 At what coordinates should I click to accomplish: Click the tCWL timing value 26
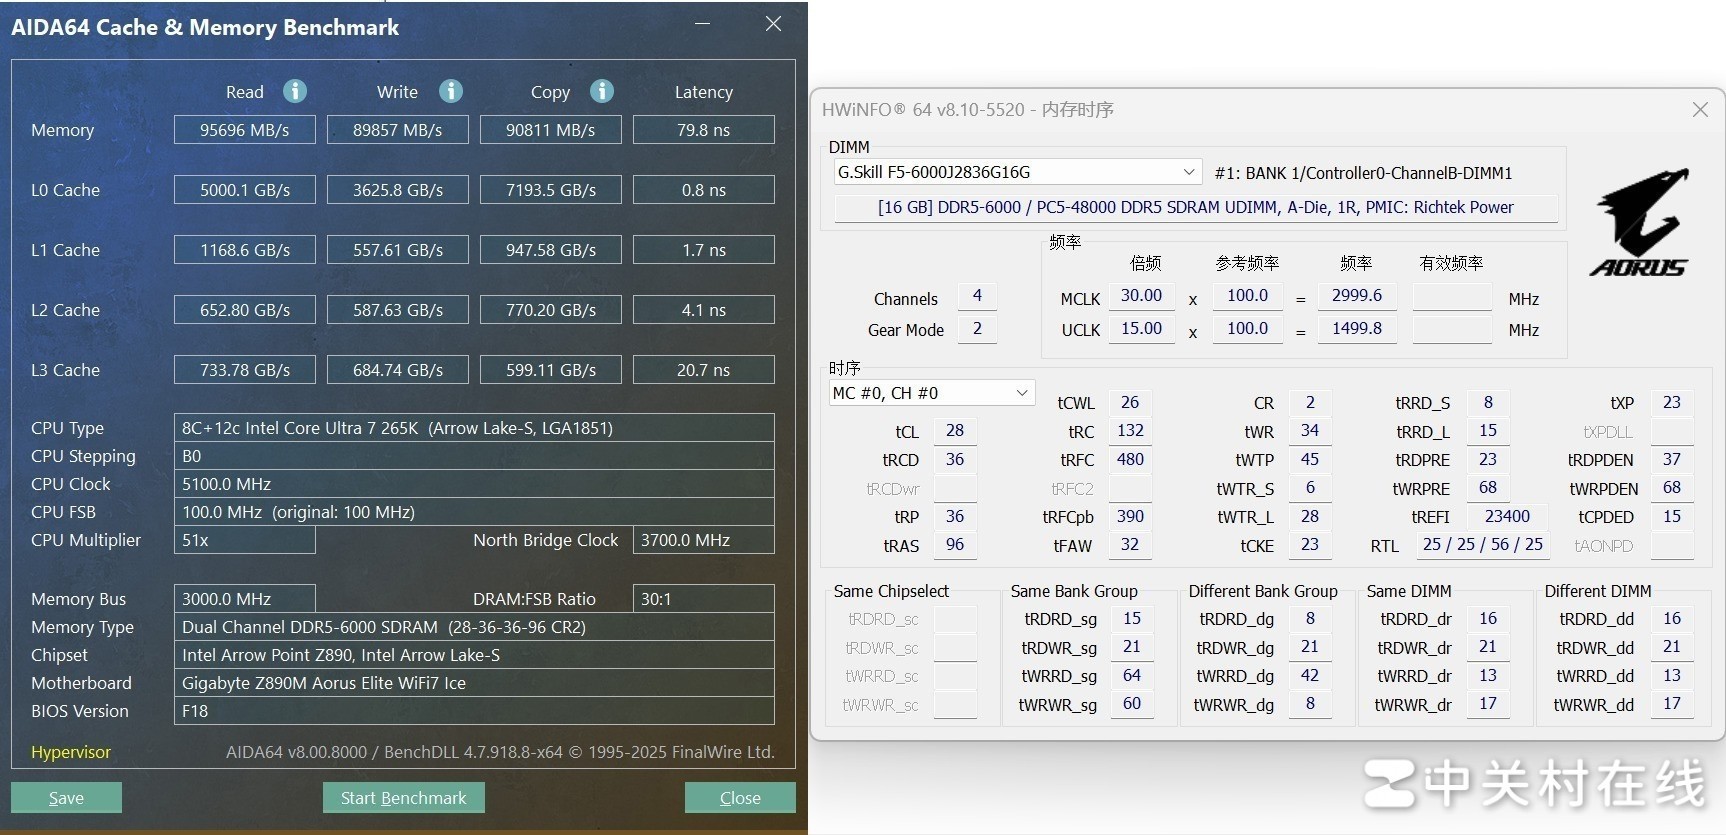[x=1130, y=402]
